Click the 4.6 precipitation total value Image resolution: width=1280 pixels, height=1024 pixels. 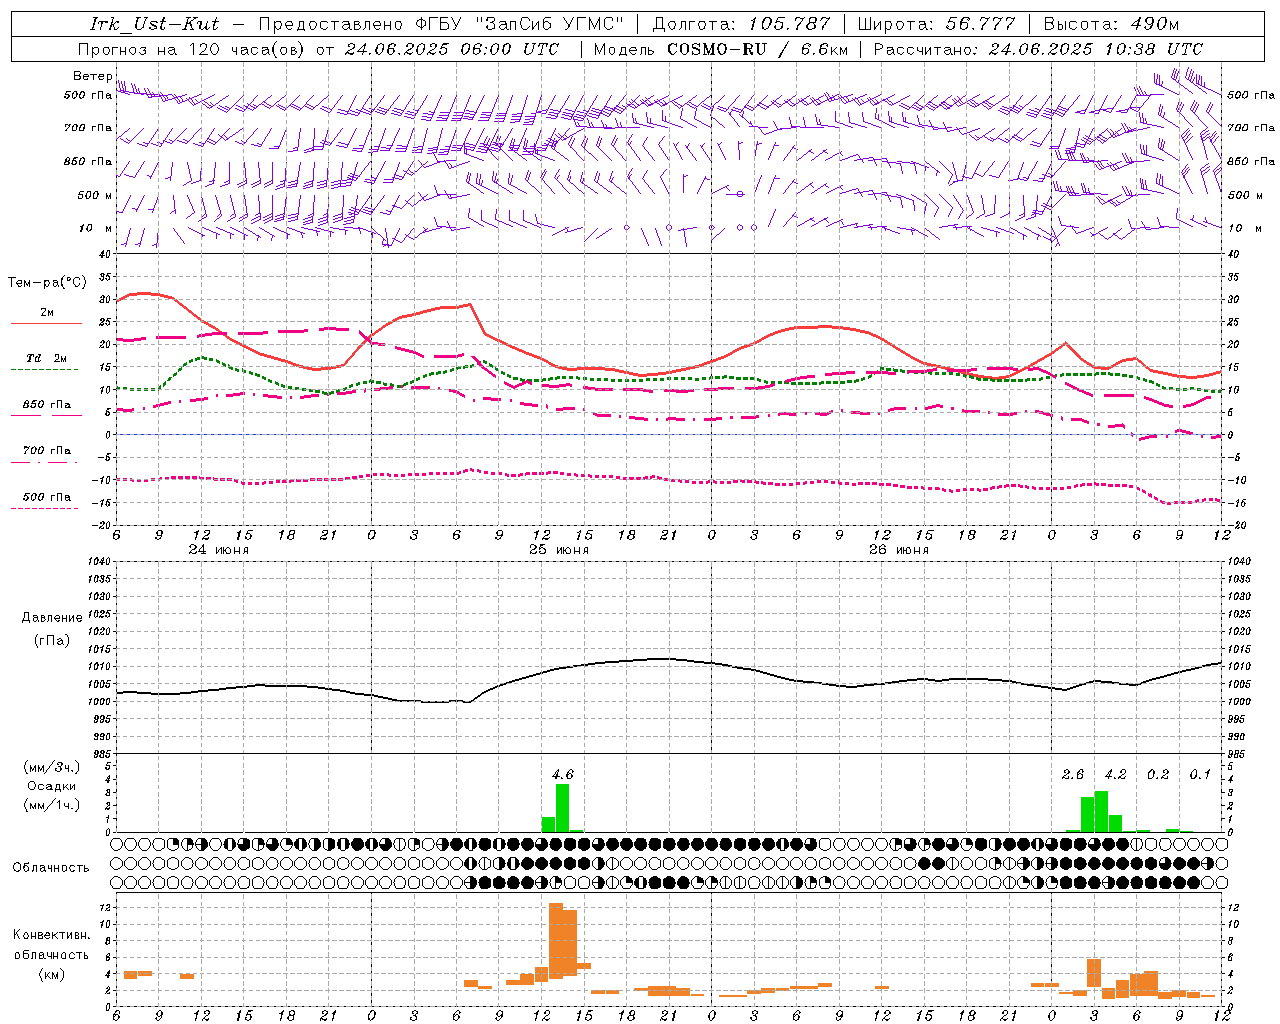point(563,774)
